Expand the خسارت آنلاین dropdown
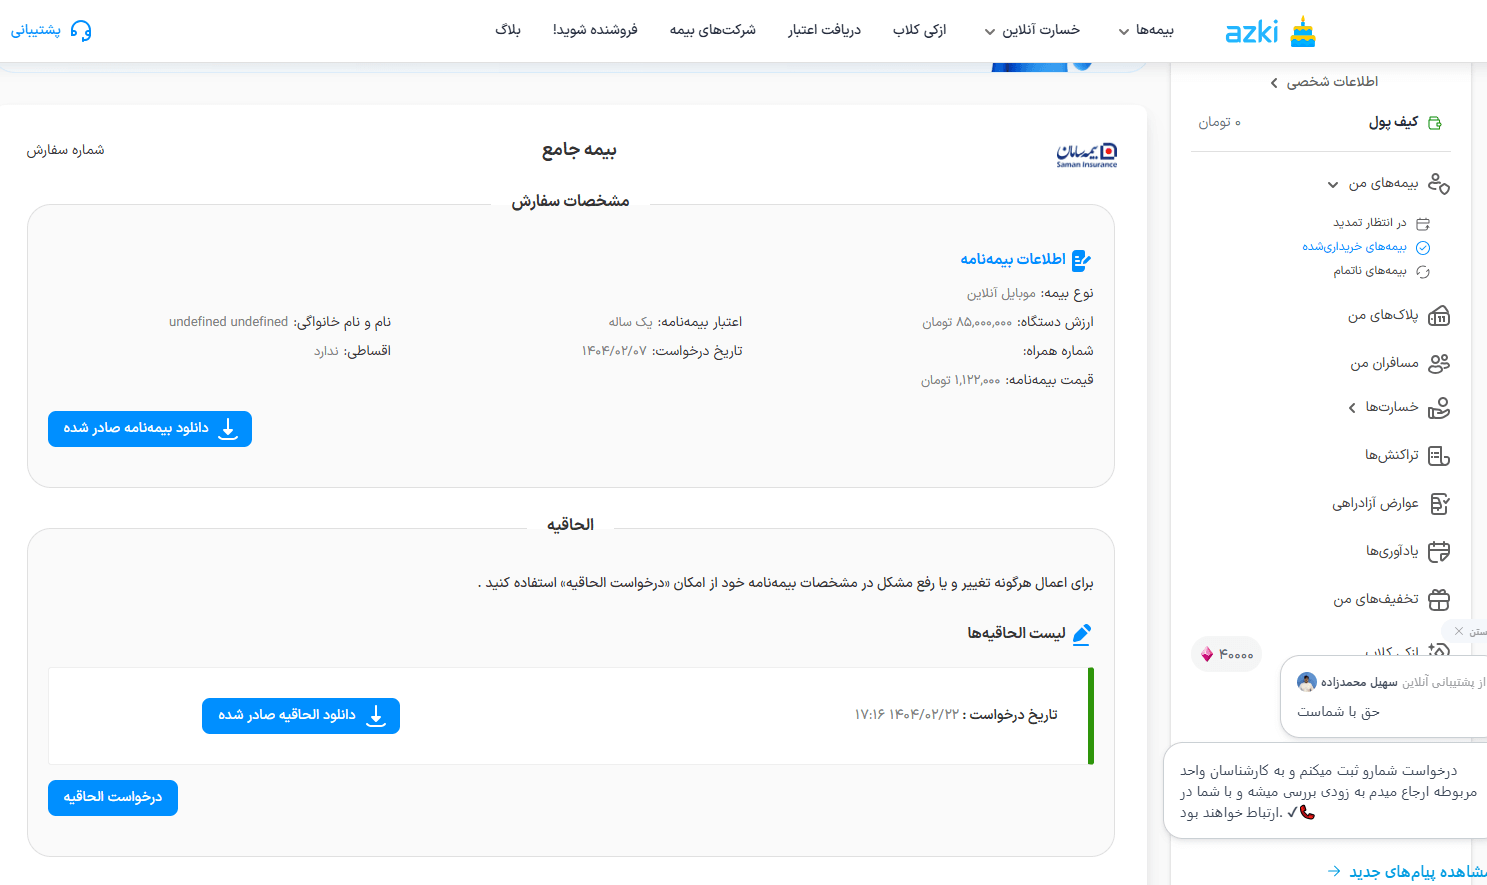Image resolution: width=1487 pixels, height=885 pixels. [x=1035, y=30]
